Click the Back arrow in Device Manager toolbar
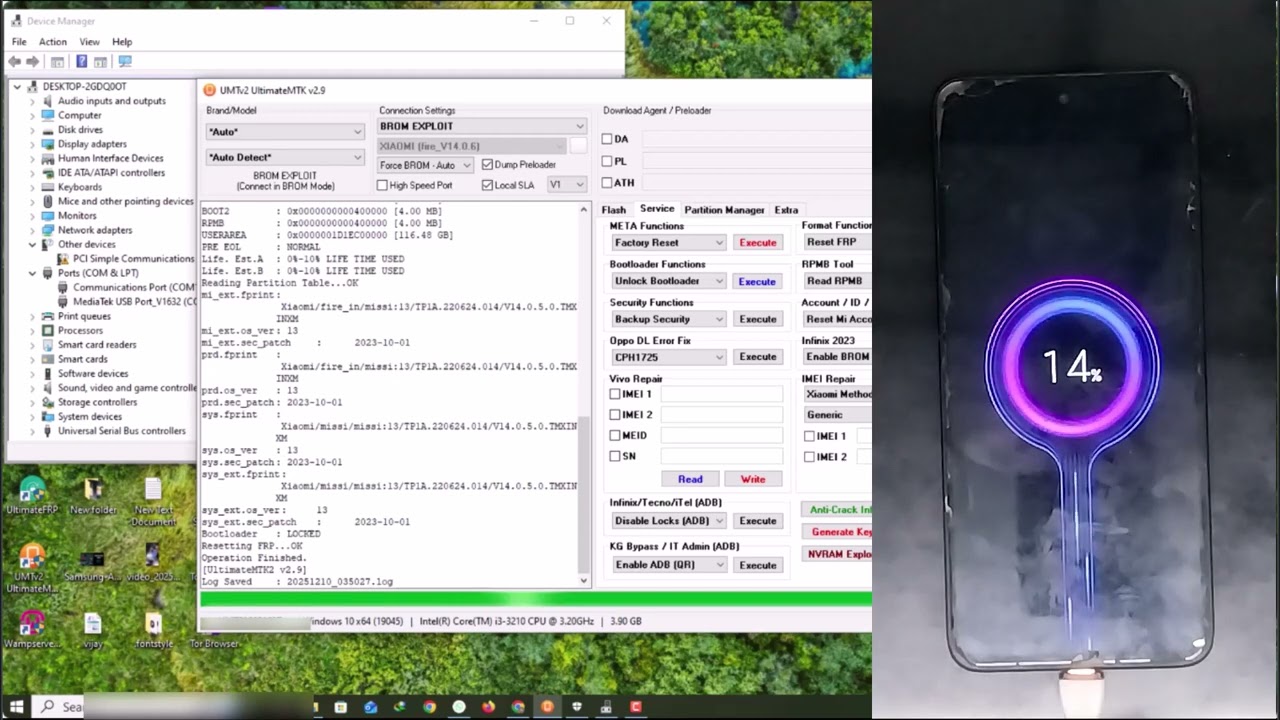Viewport: 1280px width, 720px height. pos(15,62)
